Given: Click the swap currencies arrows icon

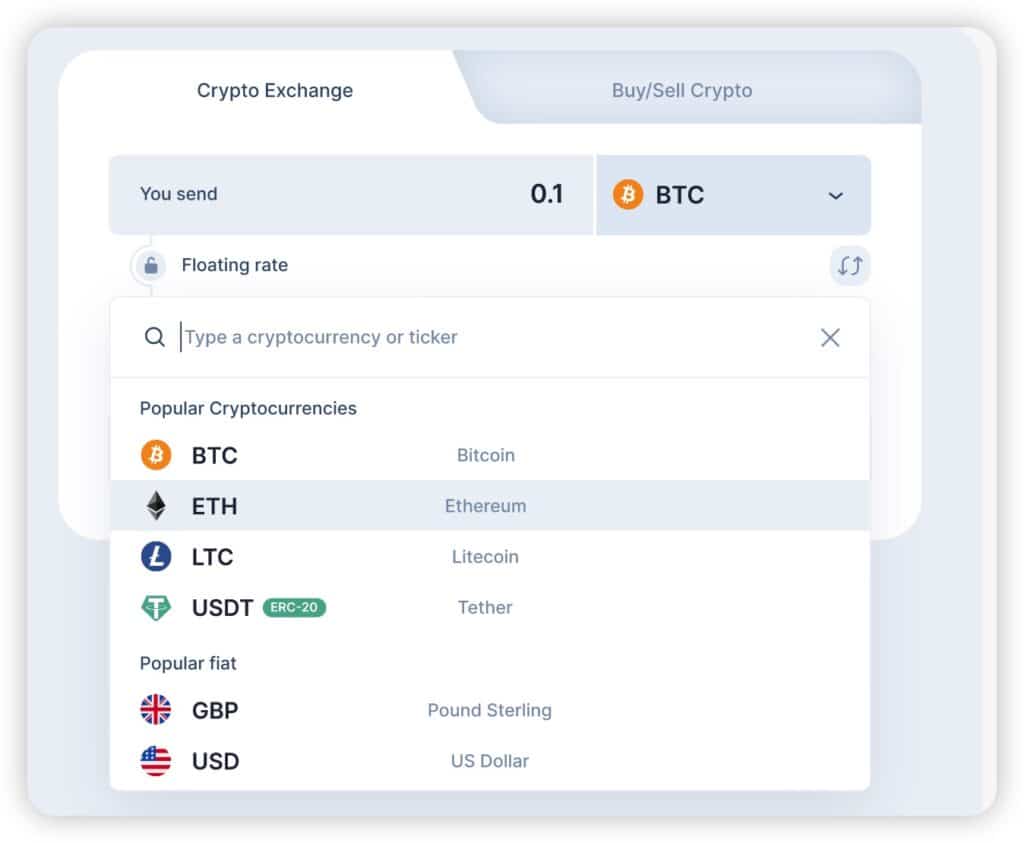Looking at the screenshot, I should coord(850,266).
